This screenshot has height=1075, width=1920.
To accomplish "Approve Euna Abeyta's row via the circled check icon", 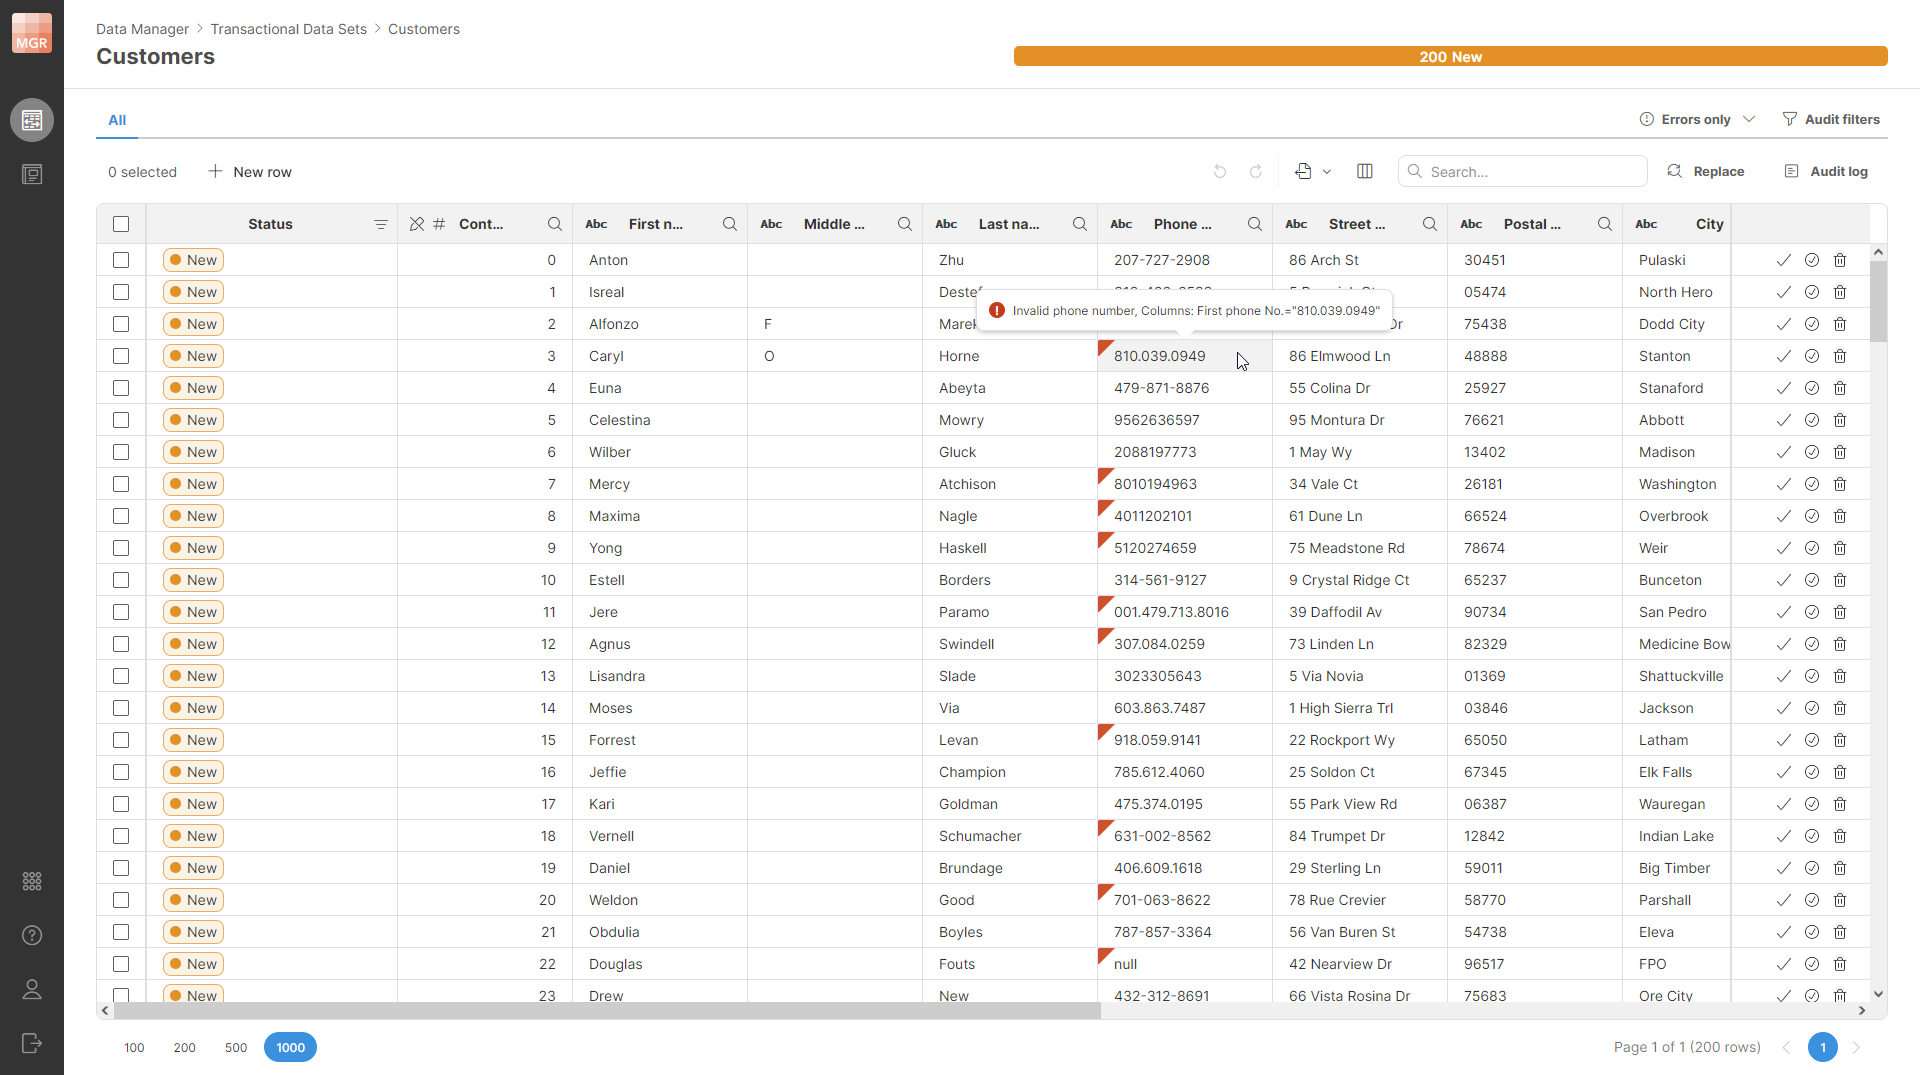I will (1813, 388).
